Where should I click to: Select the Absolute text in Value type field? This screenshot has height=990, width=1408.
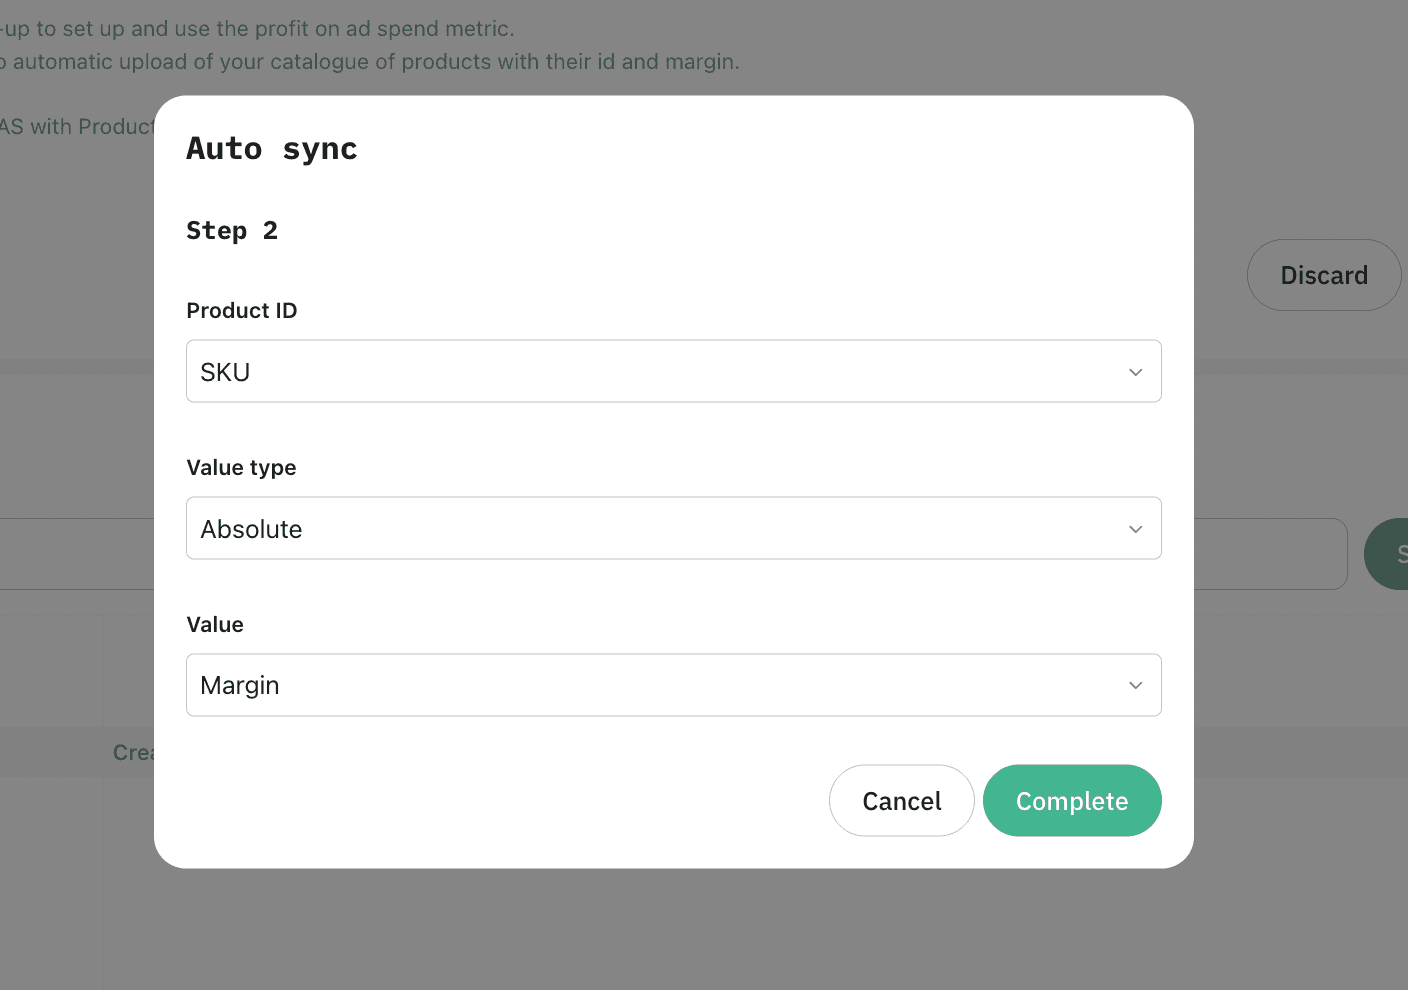click(251, 528)
